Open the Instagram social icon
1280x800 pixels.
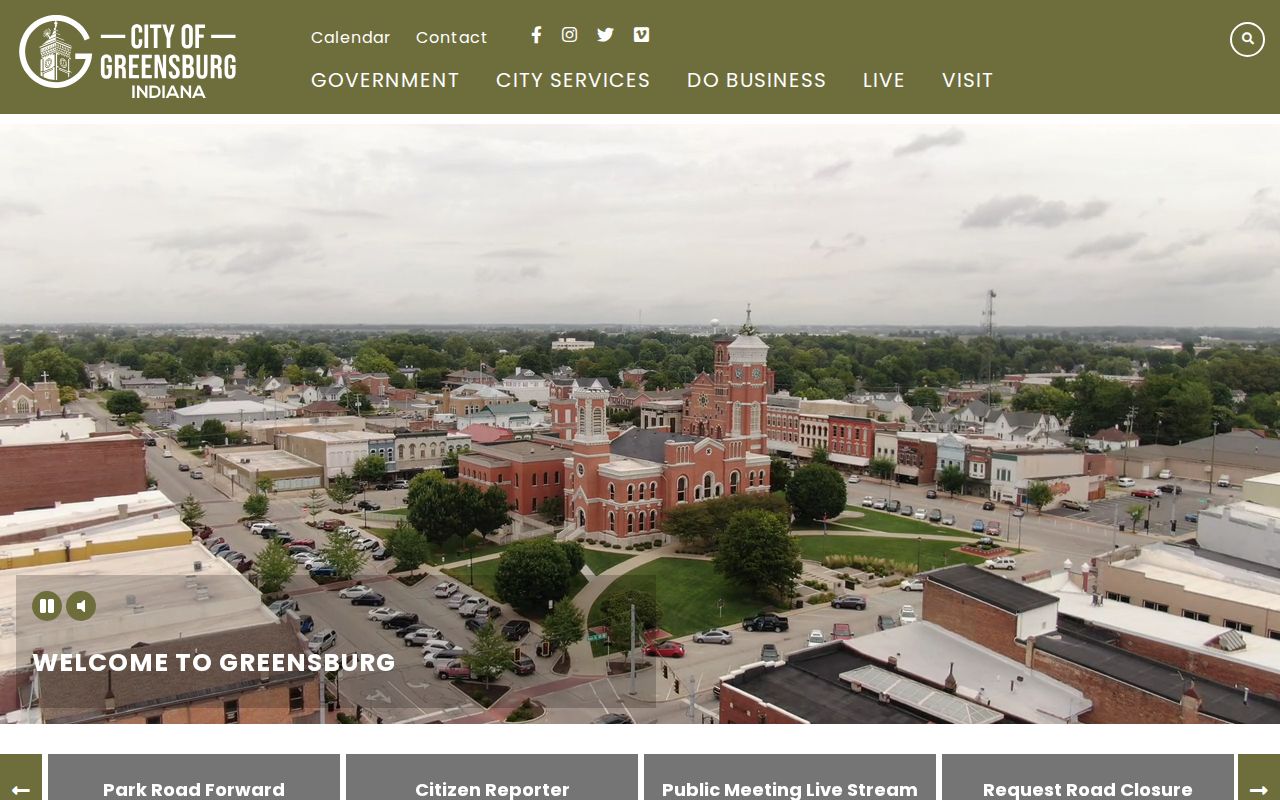click(x=569, y=35)
